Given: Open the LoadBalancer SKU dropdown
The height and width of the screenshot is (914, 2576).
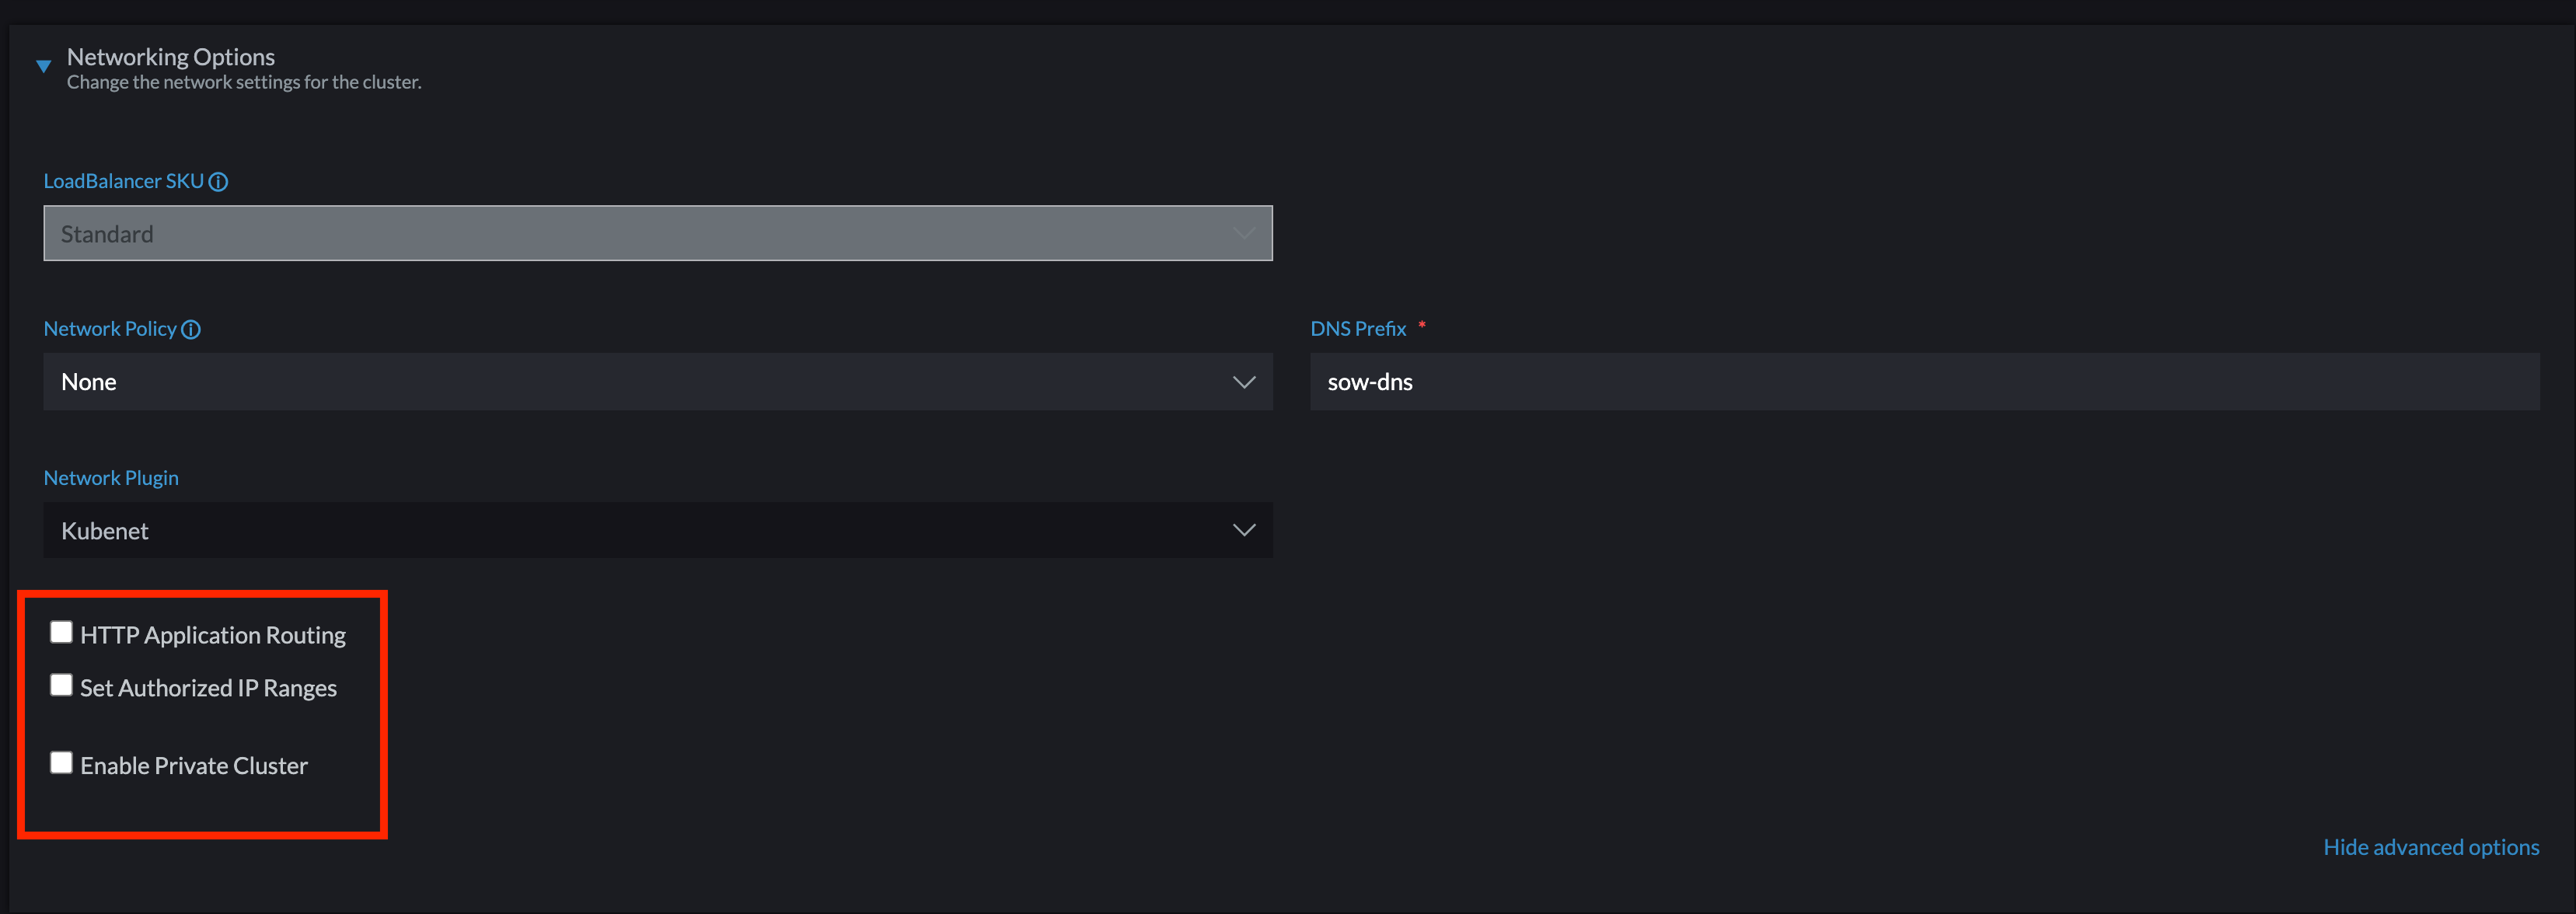Looking at the screenshot, I should 657,233.
